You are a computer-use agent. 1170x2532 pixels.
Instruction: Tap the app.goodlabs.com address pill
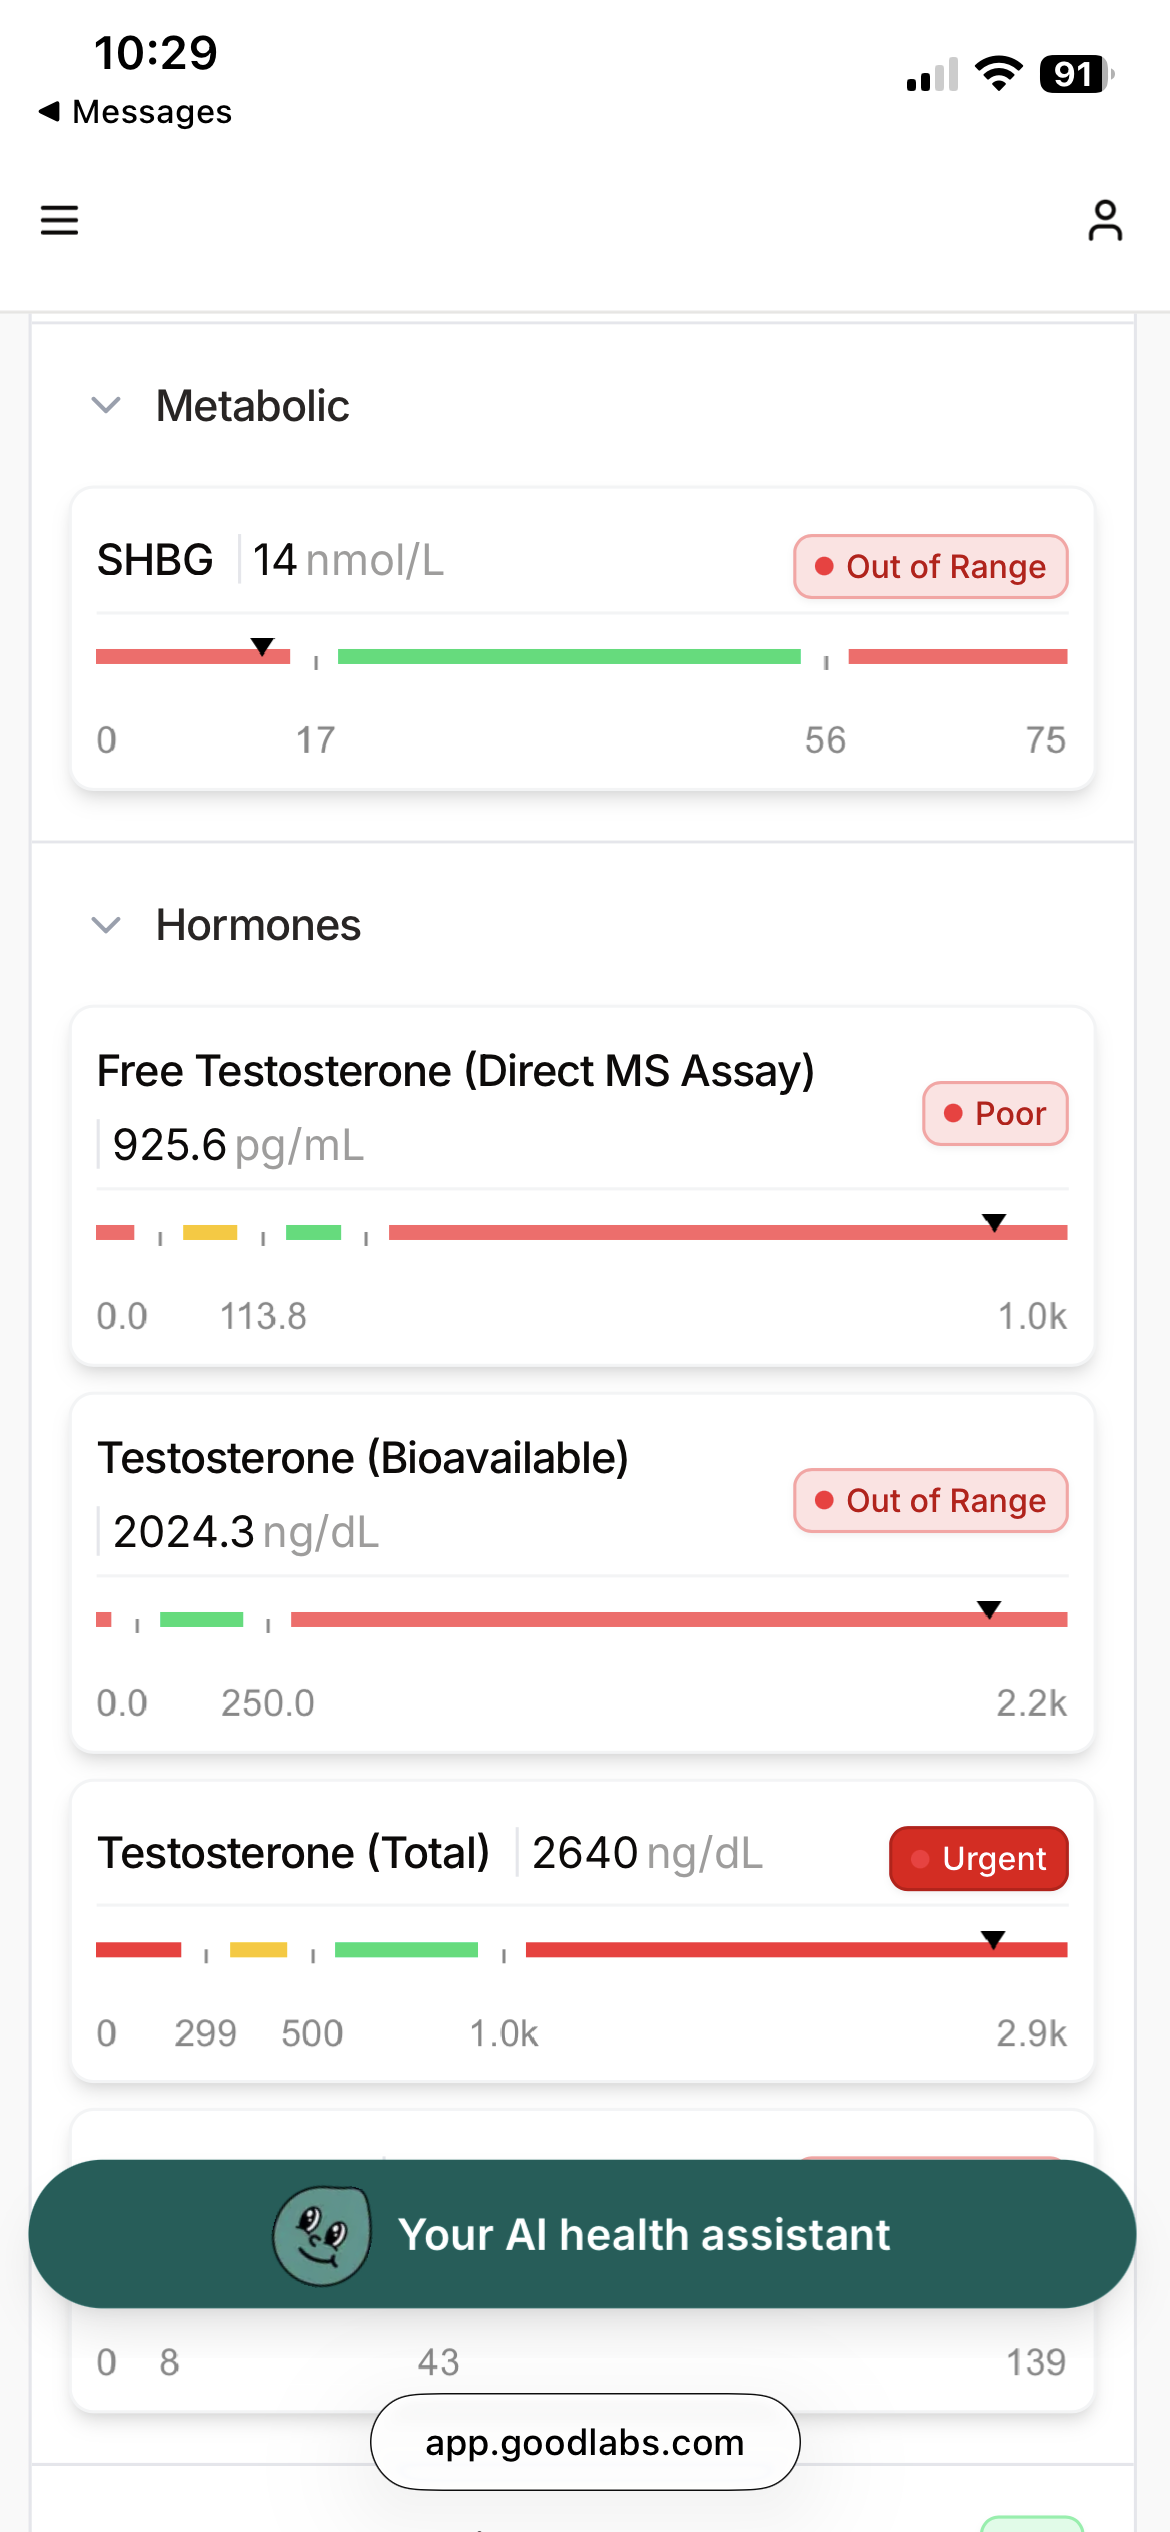point(585,2442)
